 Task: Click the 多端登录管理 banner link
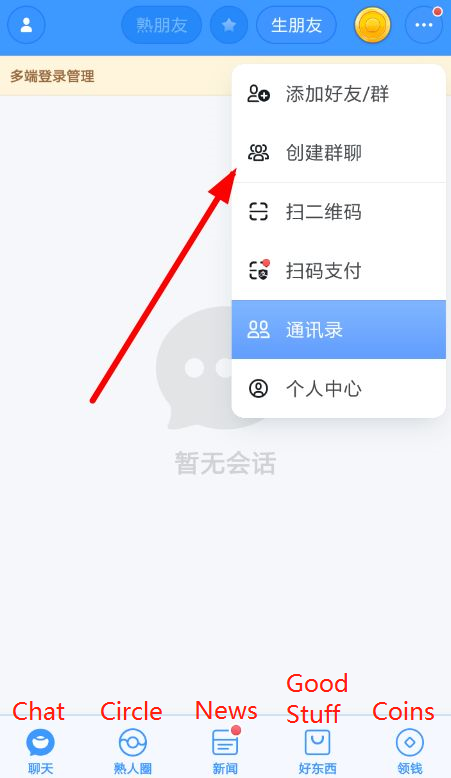click(x=52, y=76)
